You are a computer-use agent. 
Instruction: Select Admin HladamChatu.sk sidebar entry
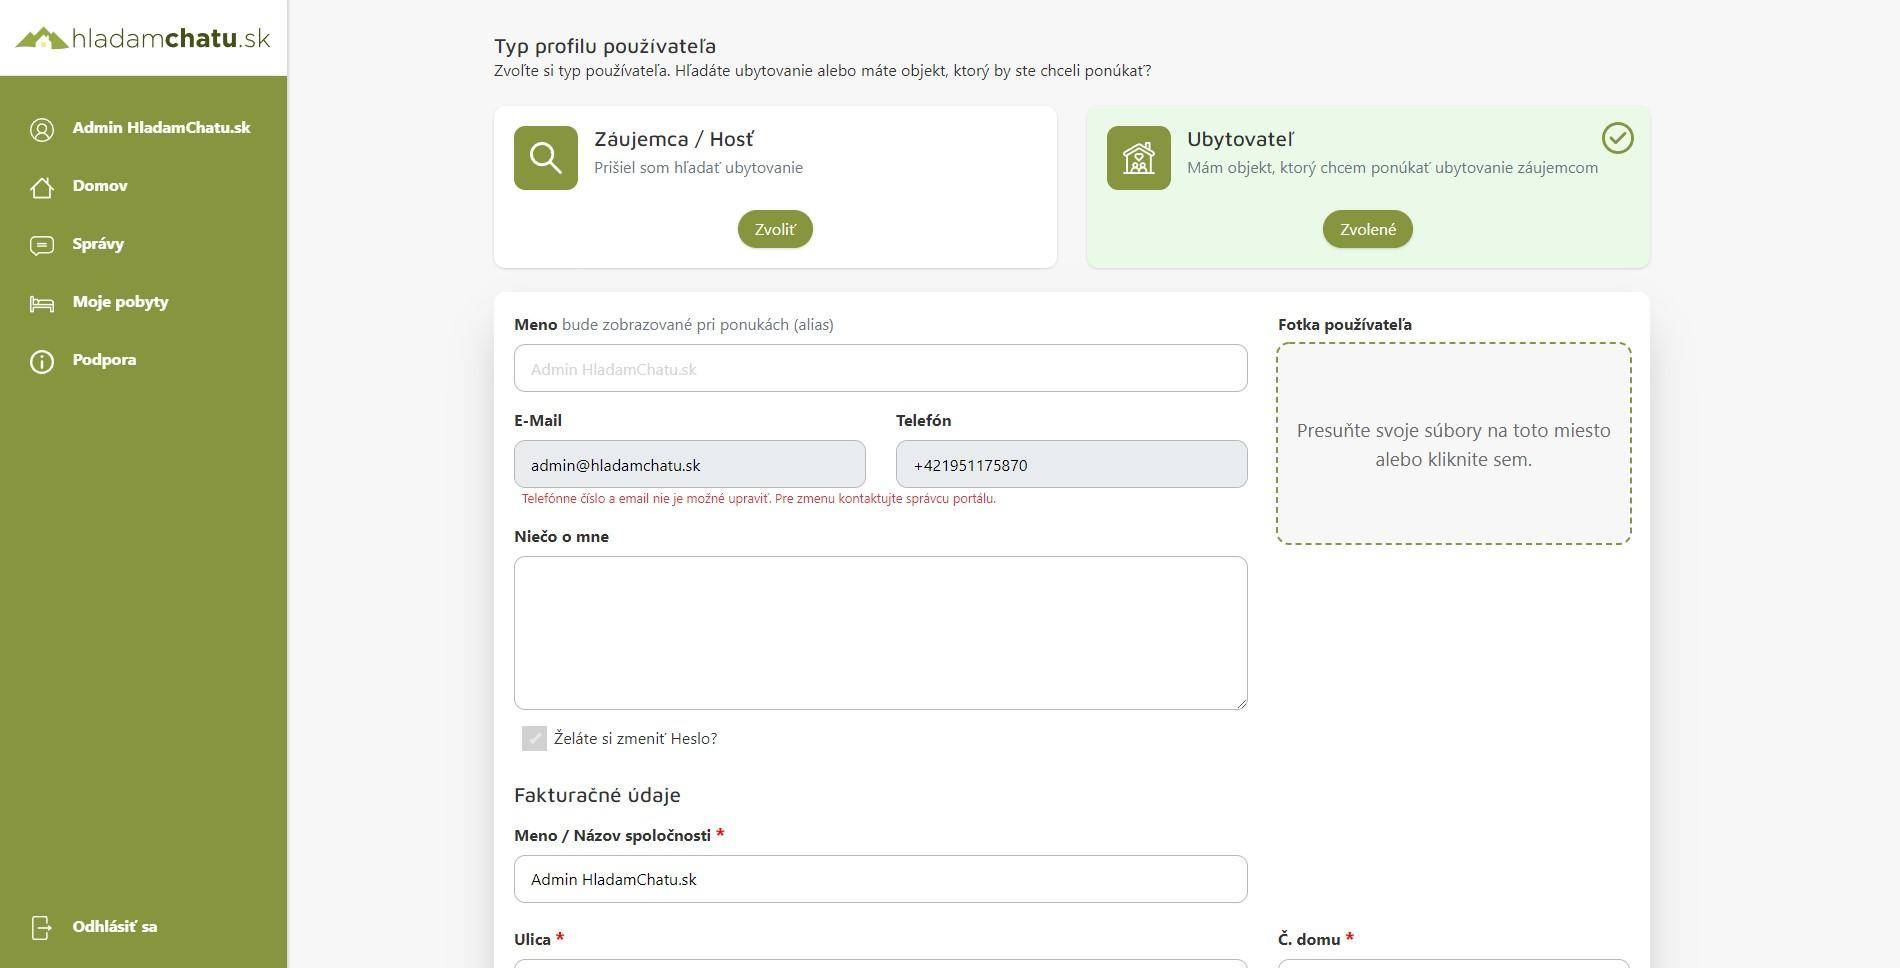pos(161,128)
